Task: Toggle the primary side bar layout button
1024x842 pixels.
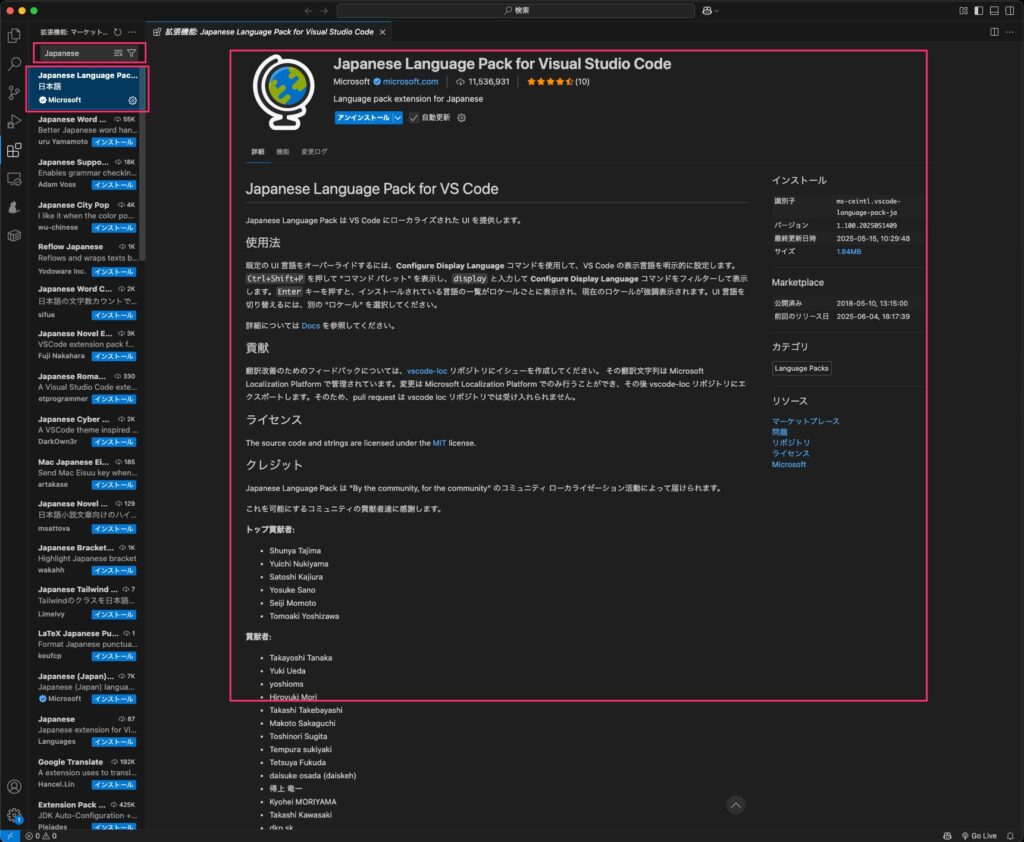Action: [x=978, y=10]
